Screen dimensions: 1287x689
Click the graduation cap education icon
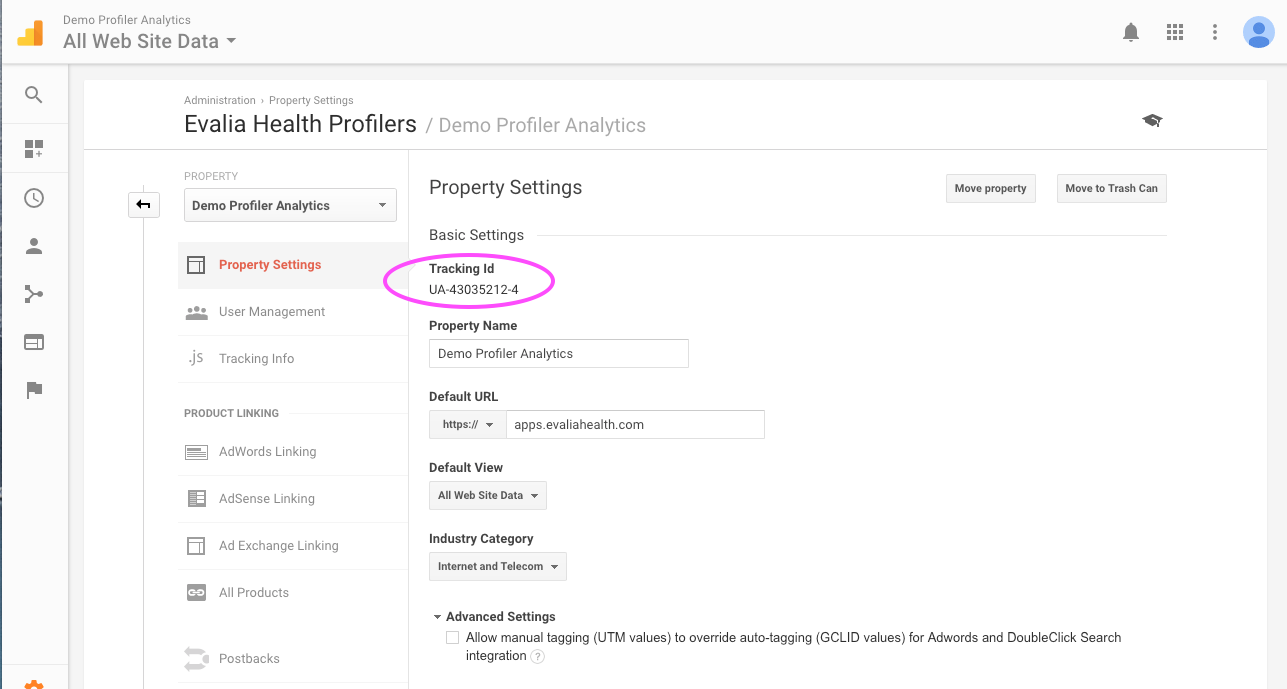pos(1152,120)
